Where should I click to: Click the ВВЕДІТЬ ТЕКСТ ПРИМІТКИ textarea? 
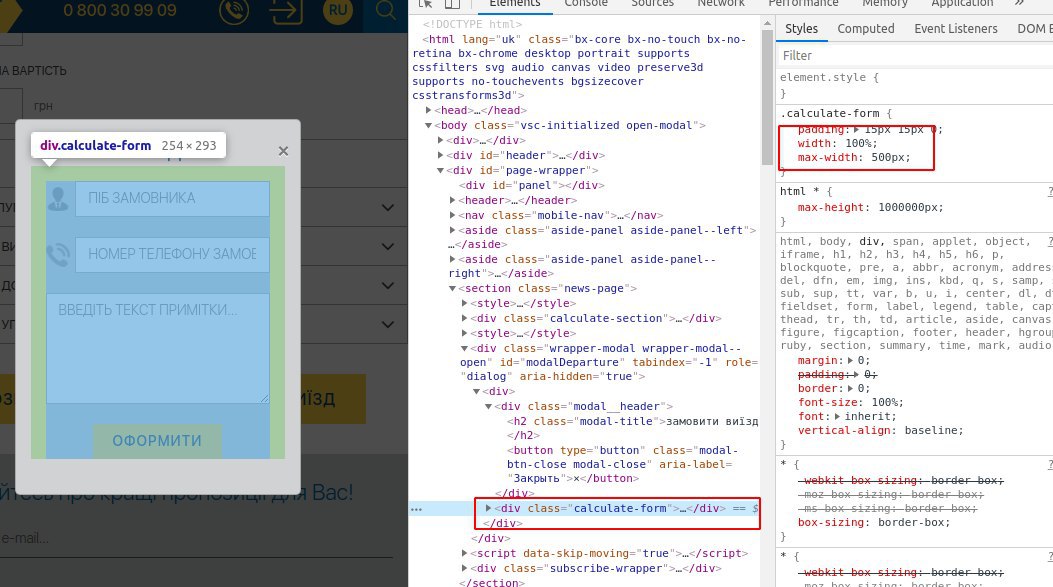pos(158,348)
